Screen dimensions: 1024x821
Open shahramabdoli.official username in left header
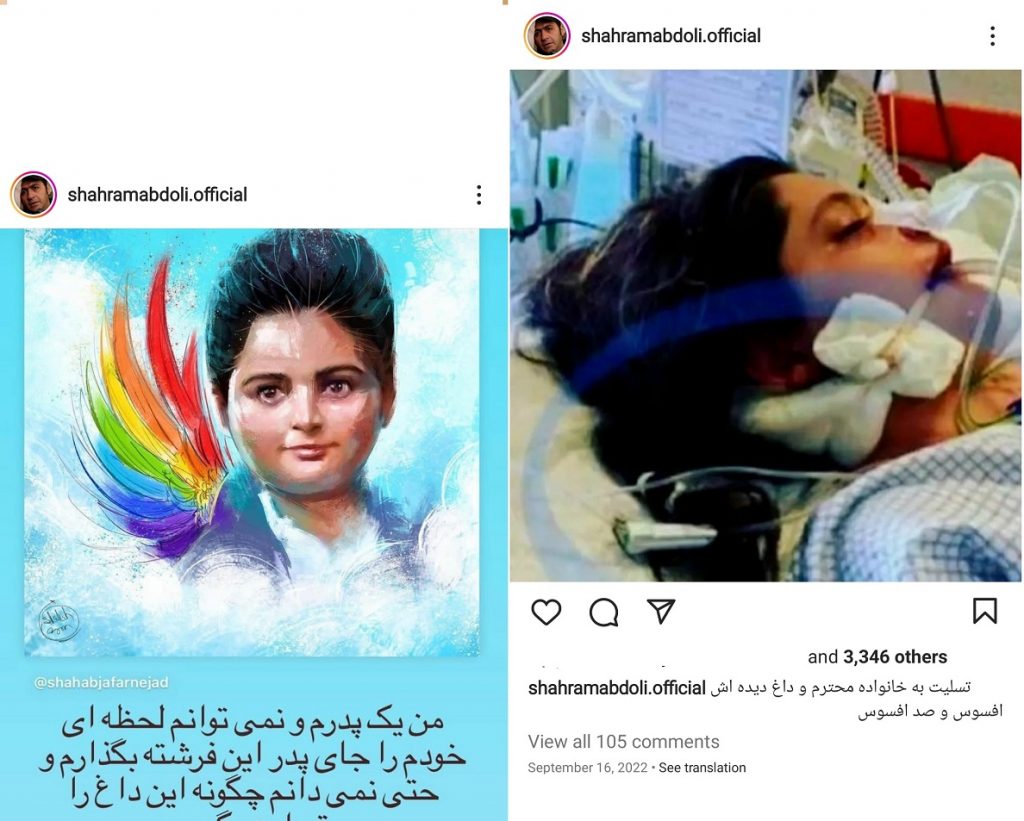click(x=157, y=195)
